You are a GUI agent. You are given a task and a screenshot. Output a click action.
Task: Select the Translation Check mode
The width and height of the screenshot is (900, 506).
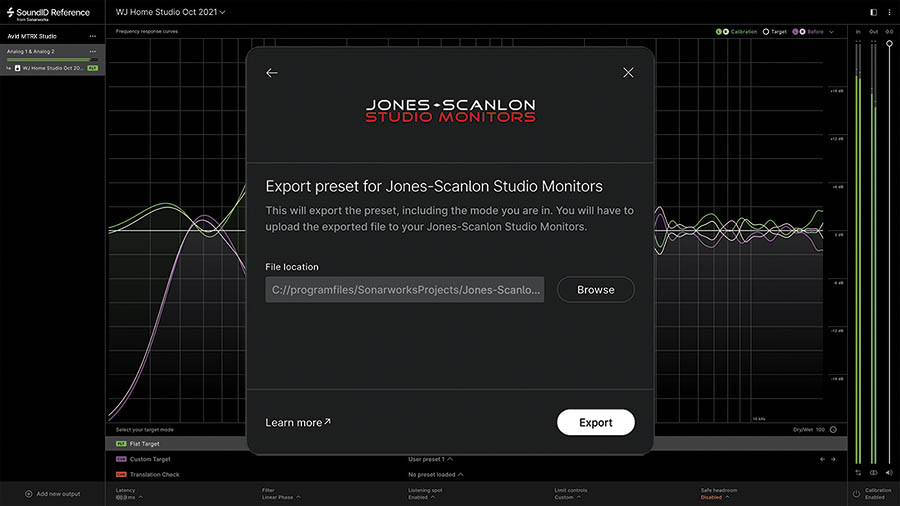(154, 474)
